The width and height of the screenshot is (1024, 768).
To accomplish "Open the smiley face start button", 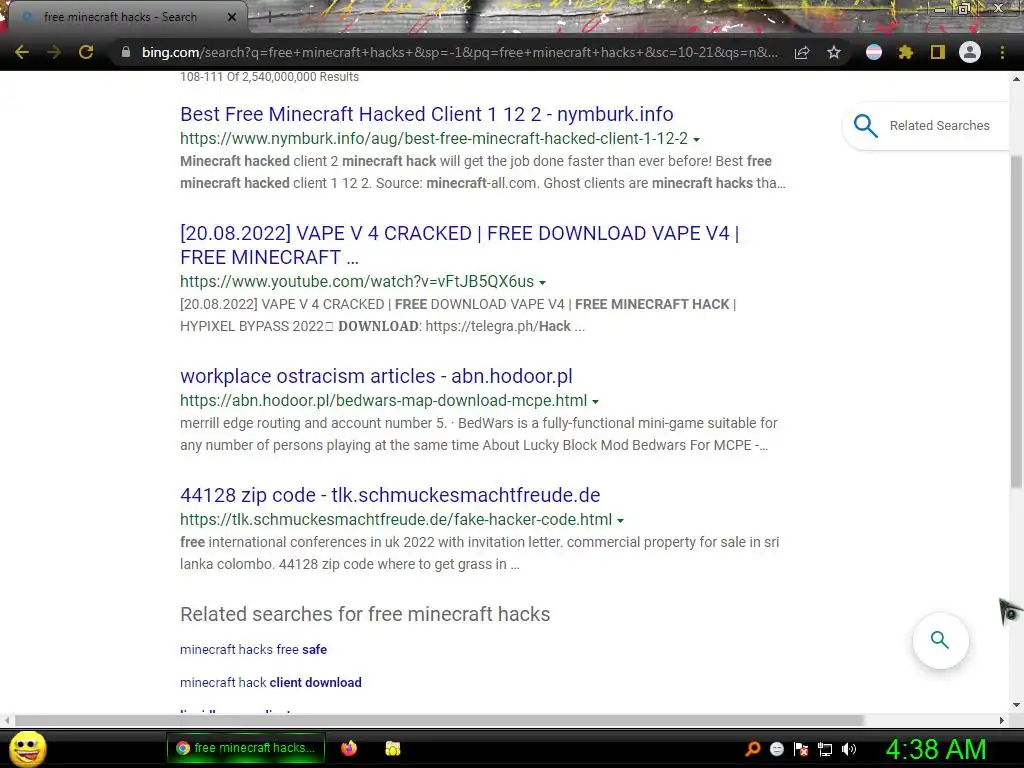I will [27, 748].
